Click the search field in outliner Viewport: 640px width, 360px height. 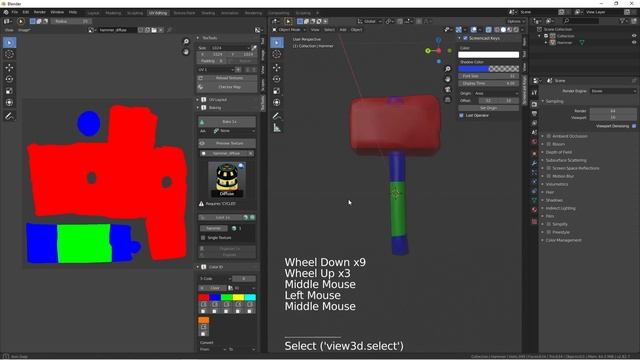581,21
